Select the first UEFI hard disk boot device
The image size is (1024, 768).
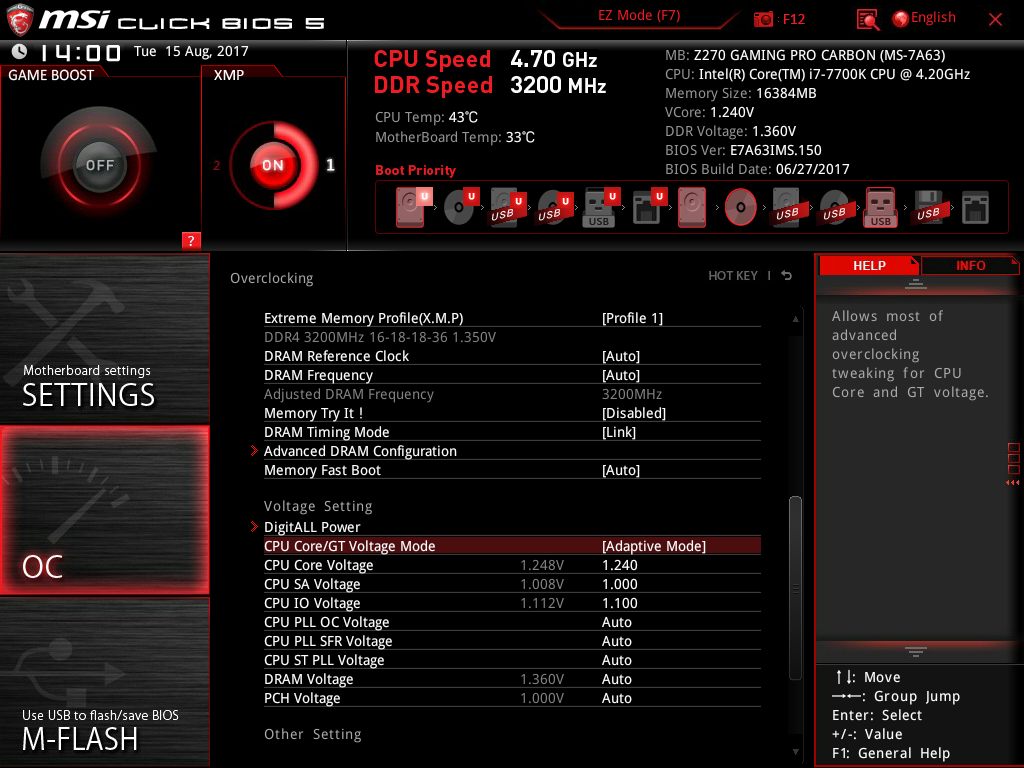(413, 207)
